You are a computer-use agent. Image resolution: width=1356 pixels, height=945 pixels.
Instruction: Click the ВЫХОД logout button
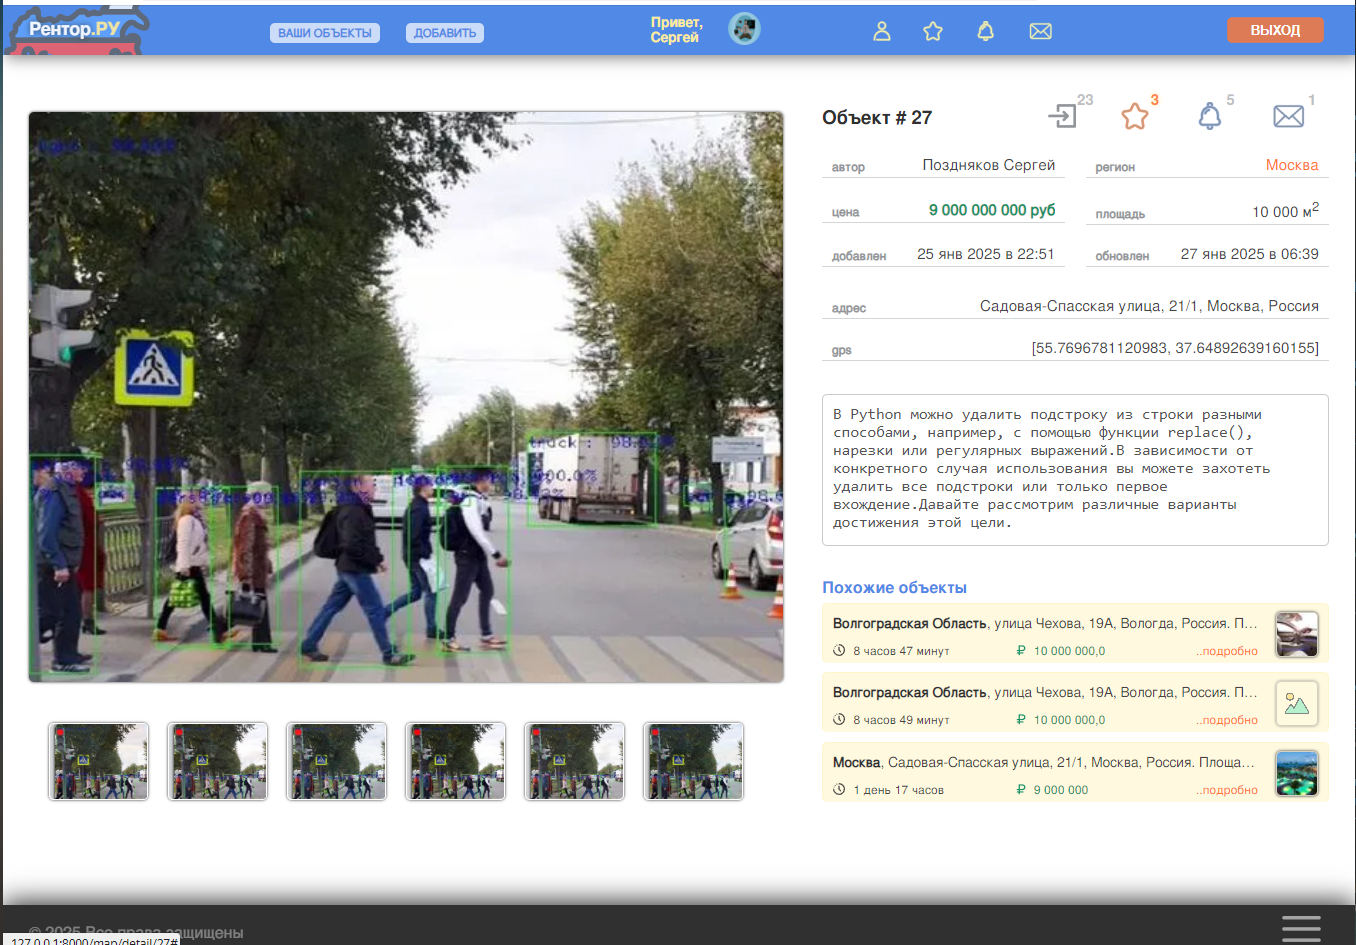(x=1275, y=30)
